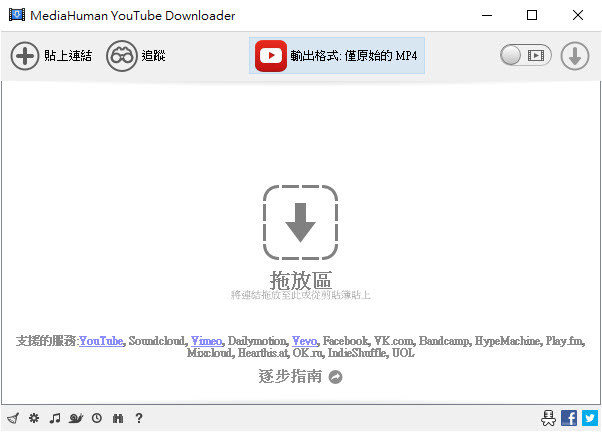Open the 輸出格式 output format selector
Viewport: 602px width, 432px height.
[x=337, y=56]
